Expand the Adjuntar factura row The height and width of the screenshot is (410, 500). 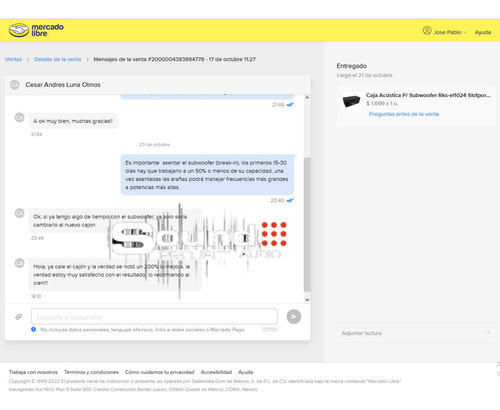coord(416,333)
